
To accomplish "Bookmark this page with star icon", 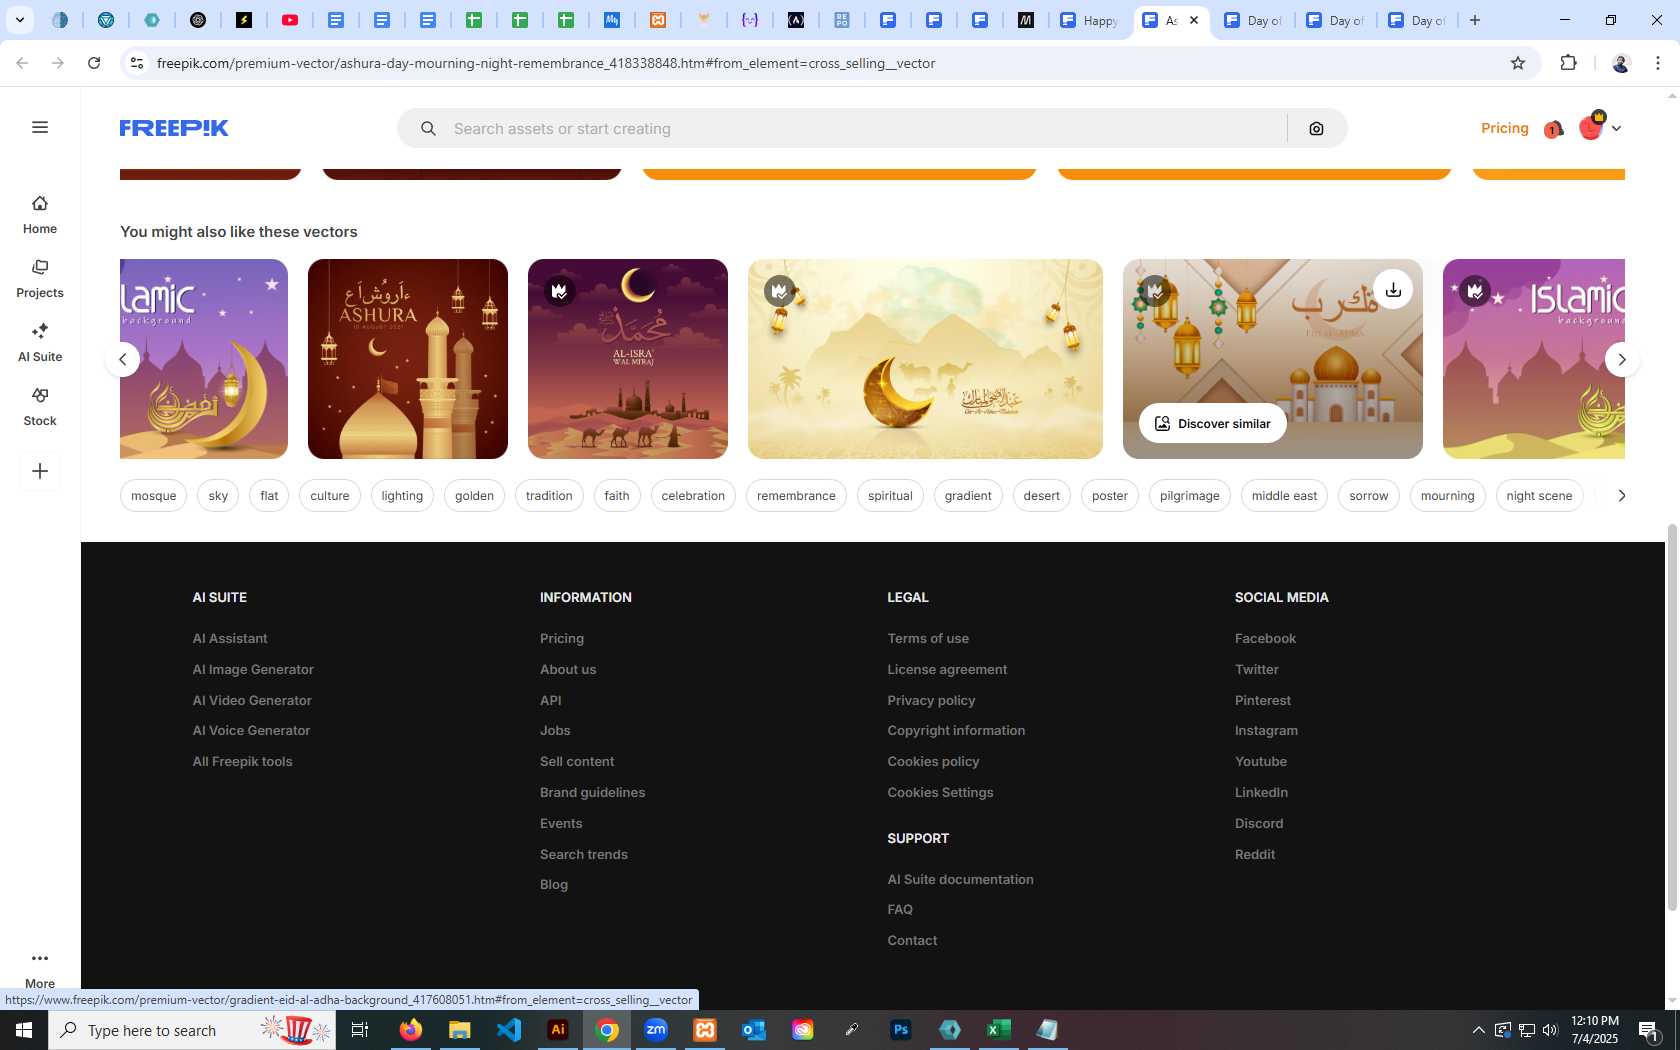I will [1518, 63].
